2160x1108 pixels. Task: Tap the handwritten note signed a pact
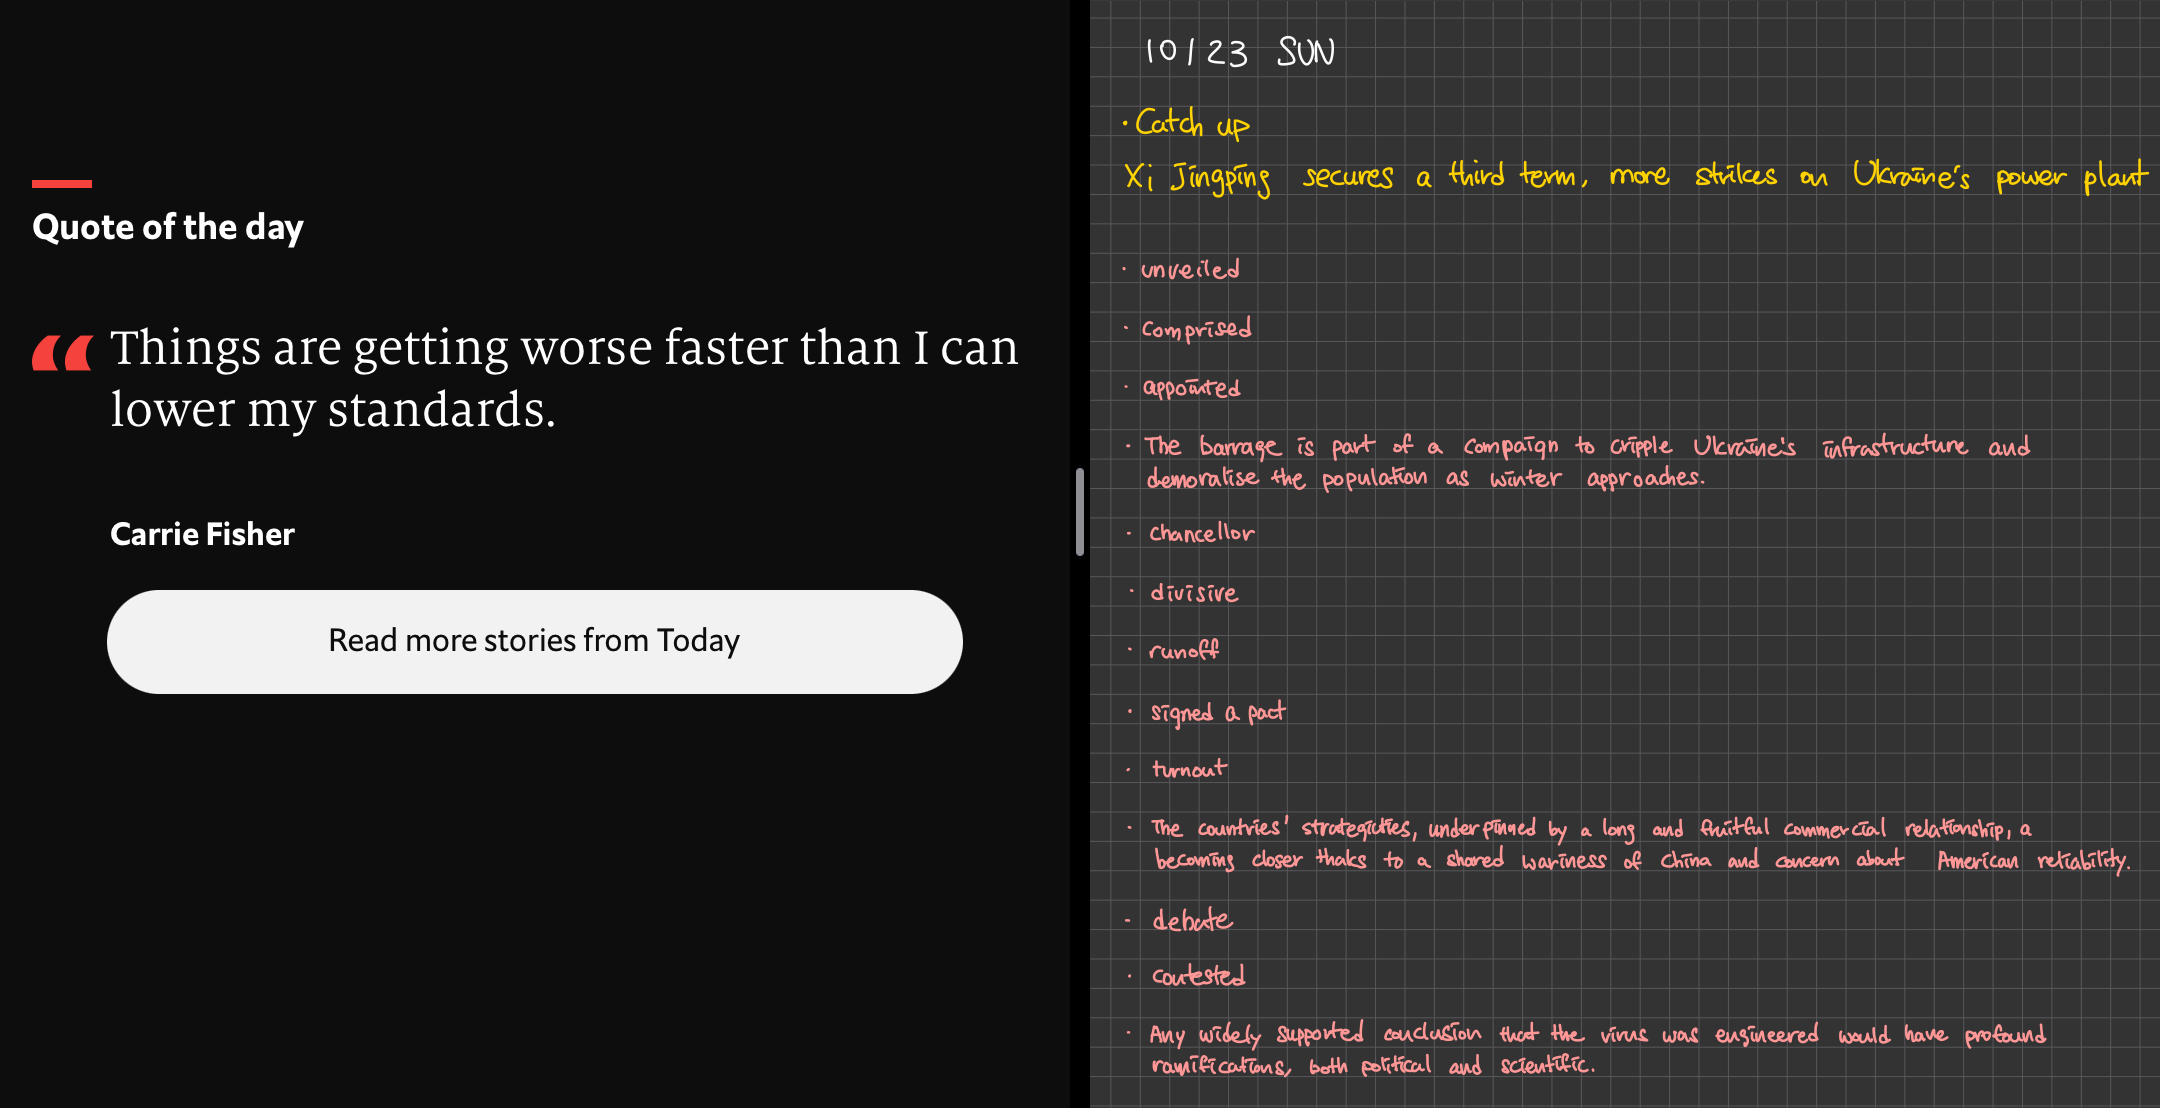[1217, 712]
